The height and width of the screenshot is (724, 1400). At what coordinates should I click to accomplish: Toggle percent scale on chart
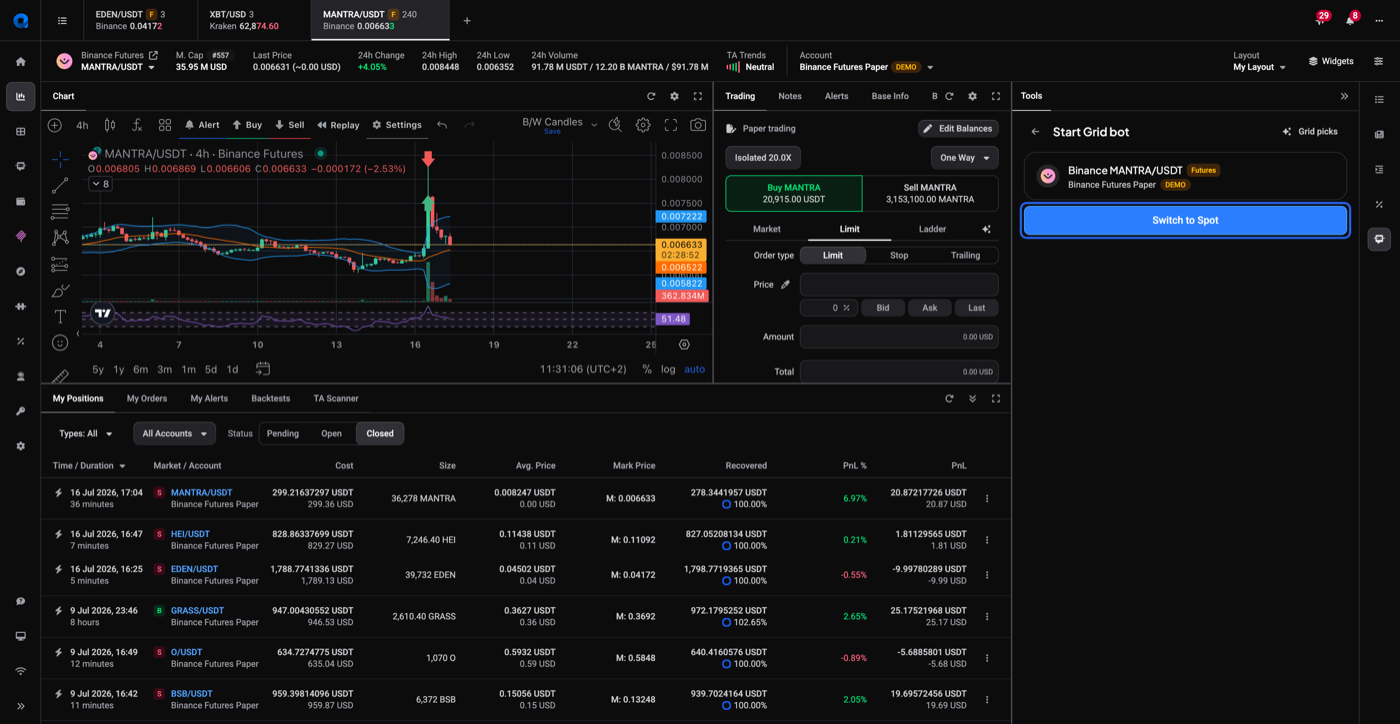pyautogui.click(x=647, y=369)
